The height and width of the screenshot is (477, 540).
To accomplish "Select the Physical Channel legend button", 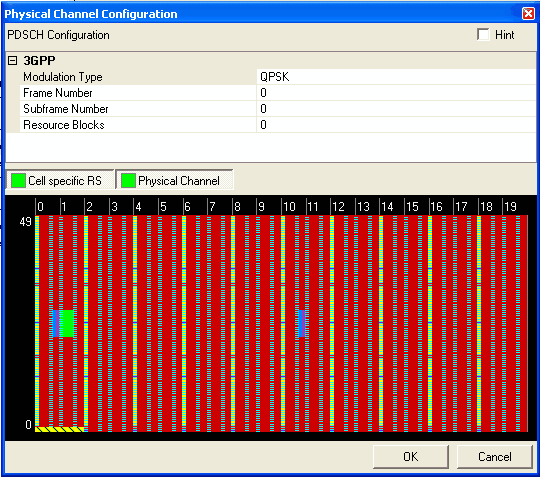I will click(x=175, y=180).
